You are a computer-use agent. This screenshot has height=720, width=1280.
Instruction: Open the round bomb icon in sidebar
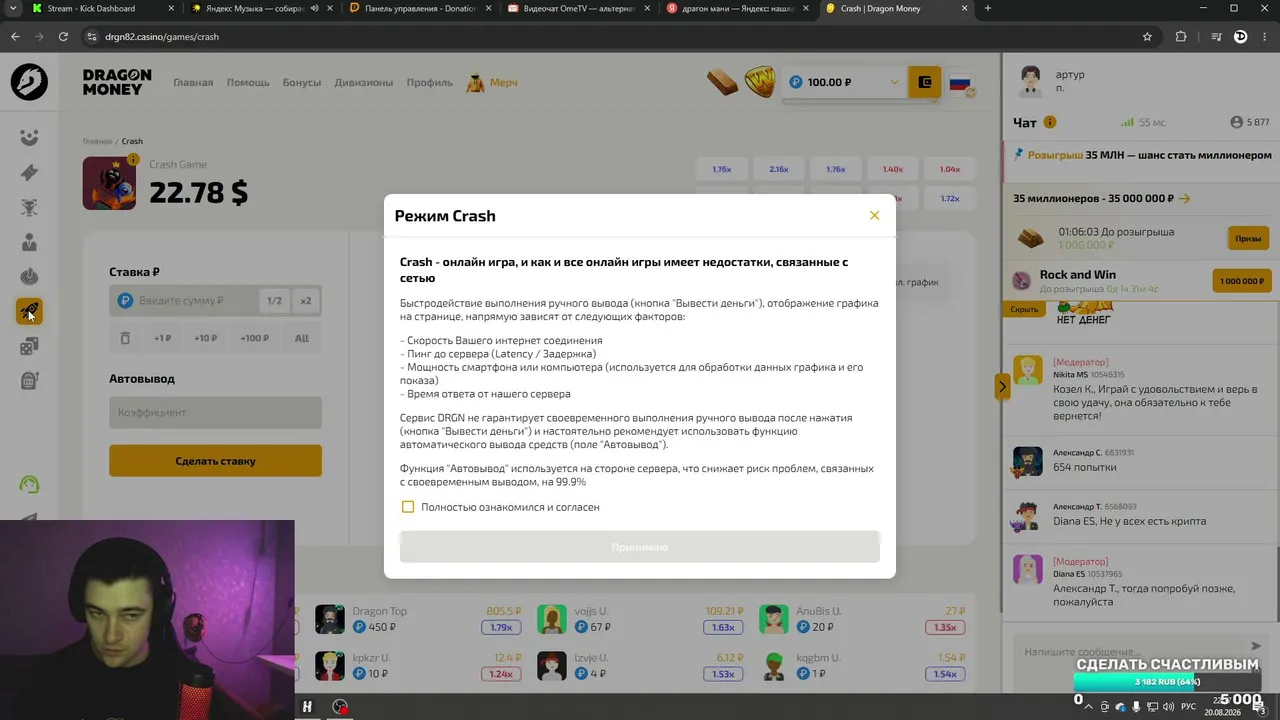pyautogui.click(x=29, y=277)
